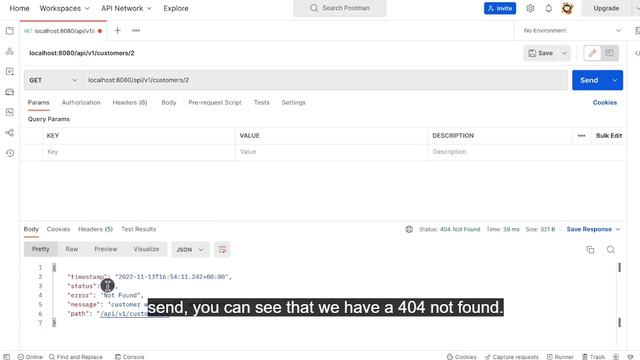Screen dimensions: 640x360
Task: Open Find and Replace in status bar
Action: tap(76, 357)
